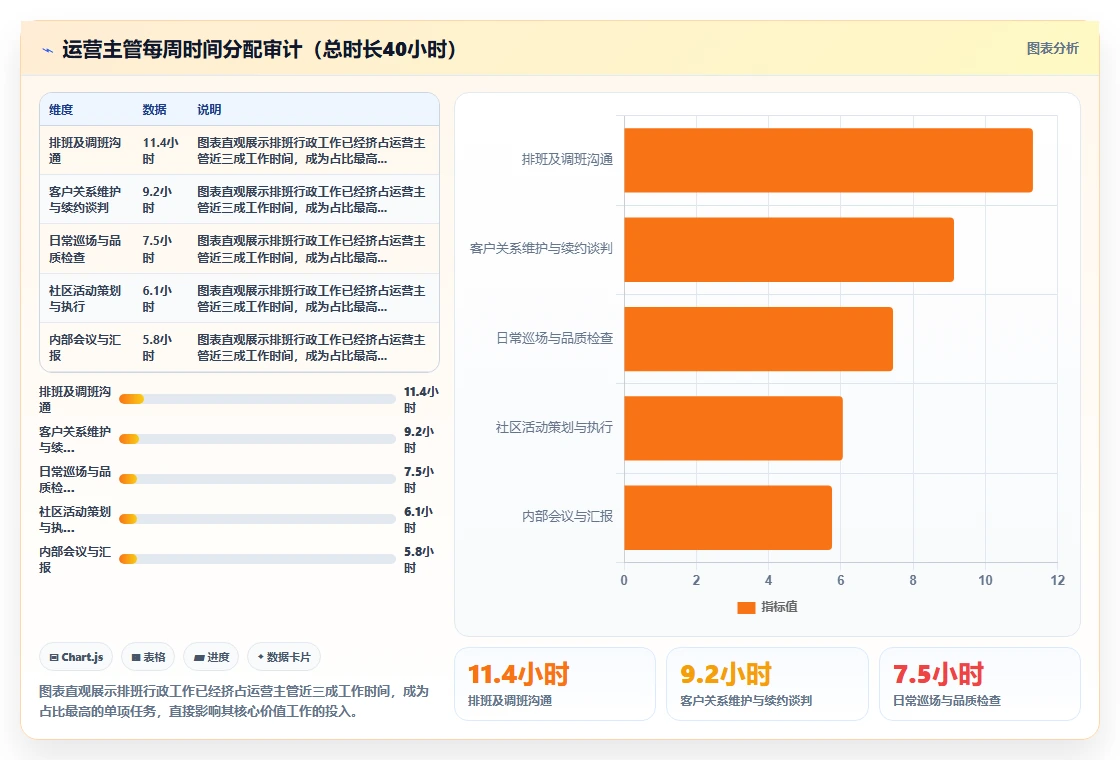
Task: Select the 进度 tag chip
Action: [x=211, y=657]
